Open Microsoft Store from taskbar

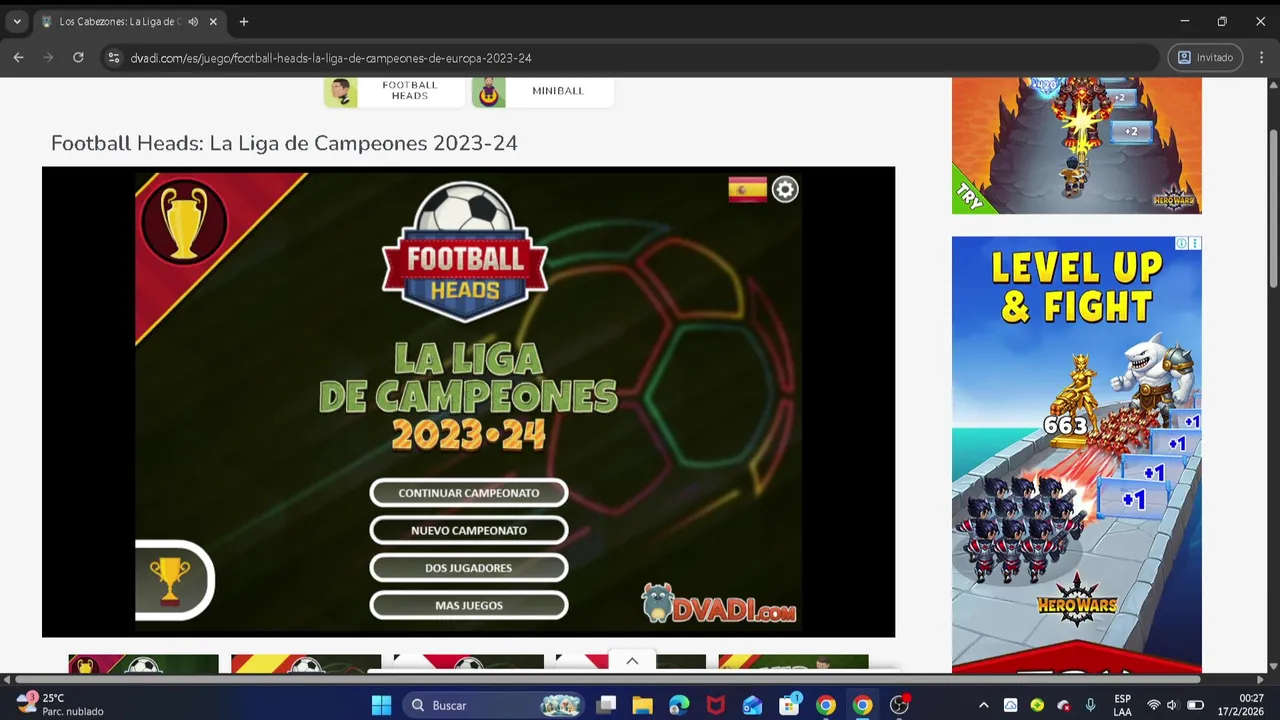click(789, 705)
